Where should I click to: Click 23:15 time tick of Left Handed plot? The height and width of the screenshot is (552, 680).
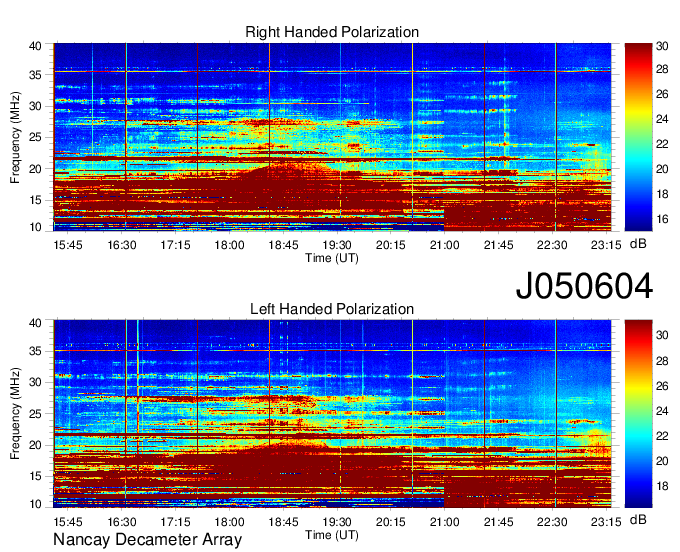click(606, 522)
